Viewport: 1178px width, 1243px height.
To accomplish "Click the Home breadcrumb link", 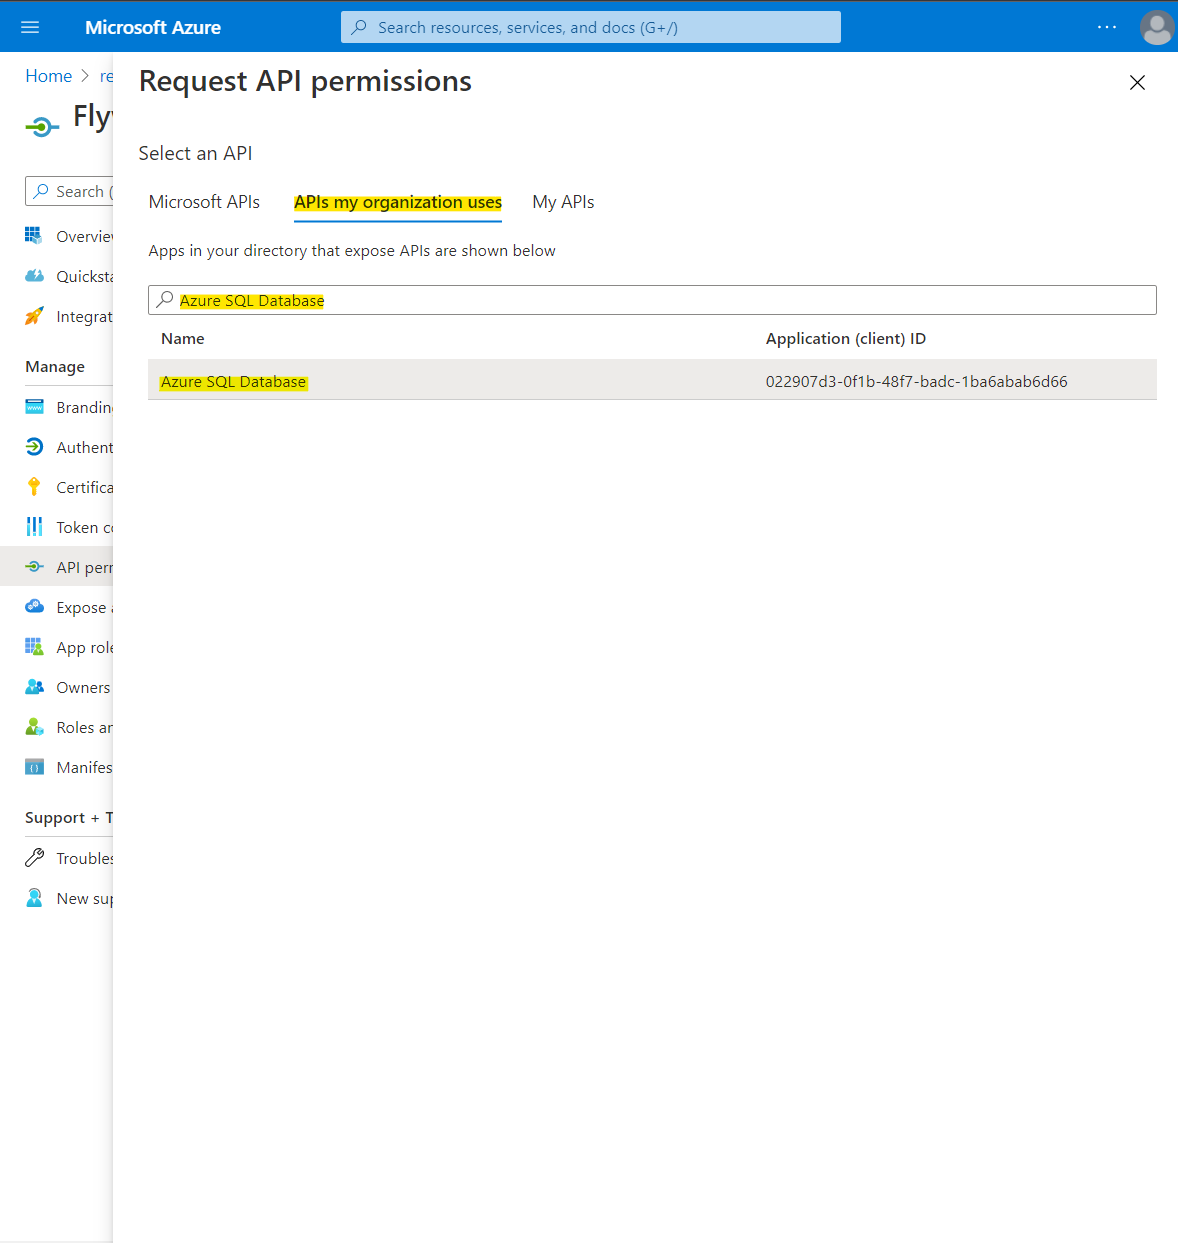I will (48, 76).
